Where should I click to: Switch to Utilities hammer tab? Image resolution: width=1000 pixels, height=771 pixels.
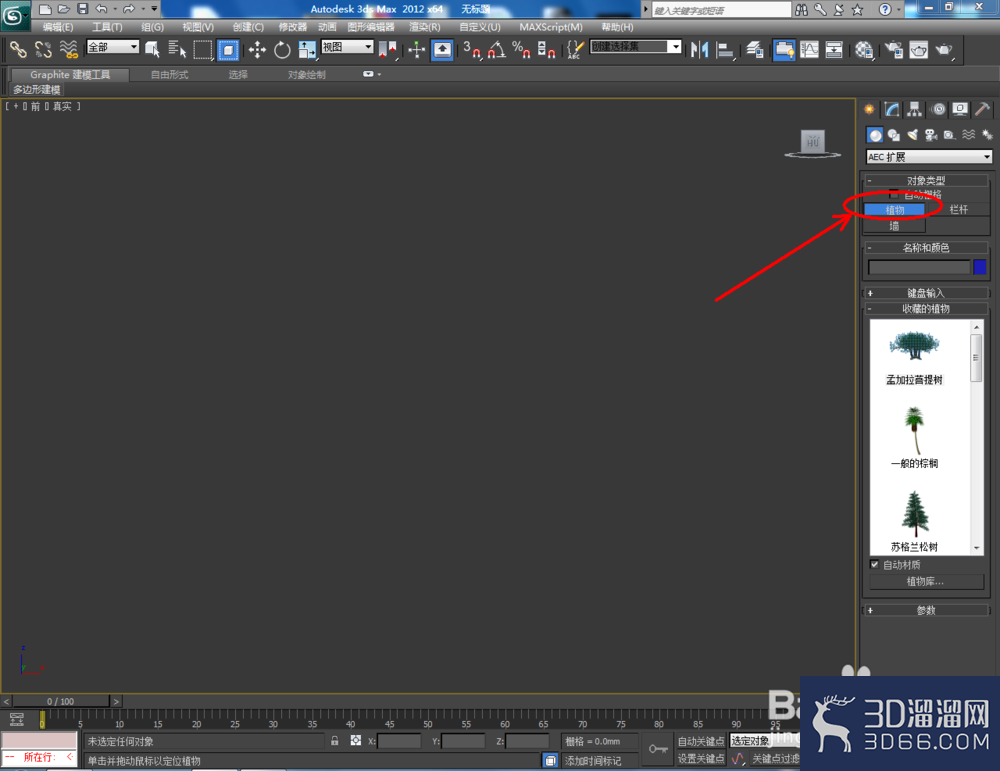[983, 110]
